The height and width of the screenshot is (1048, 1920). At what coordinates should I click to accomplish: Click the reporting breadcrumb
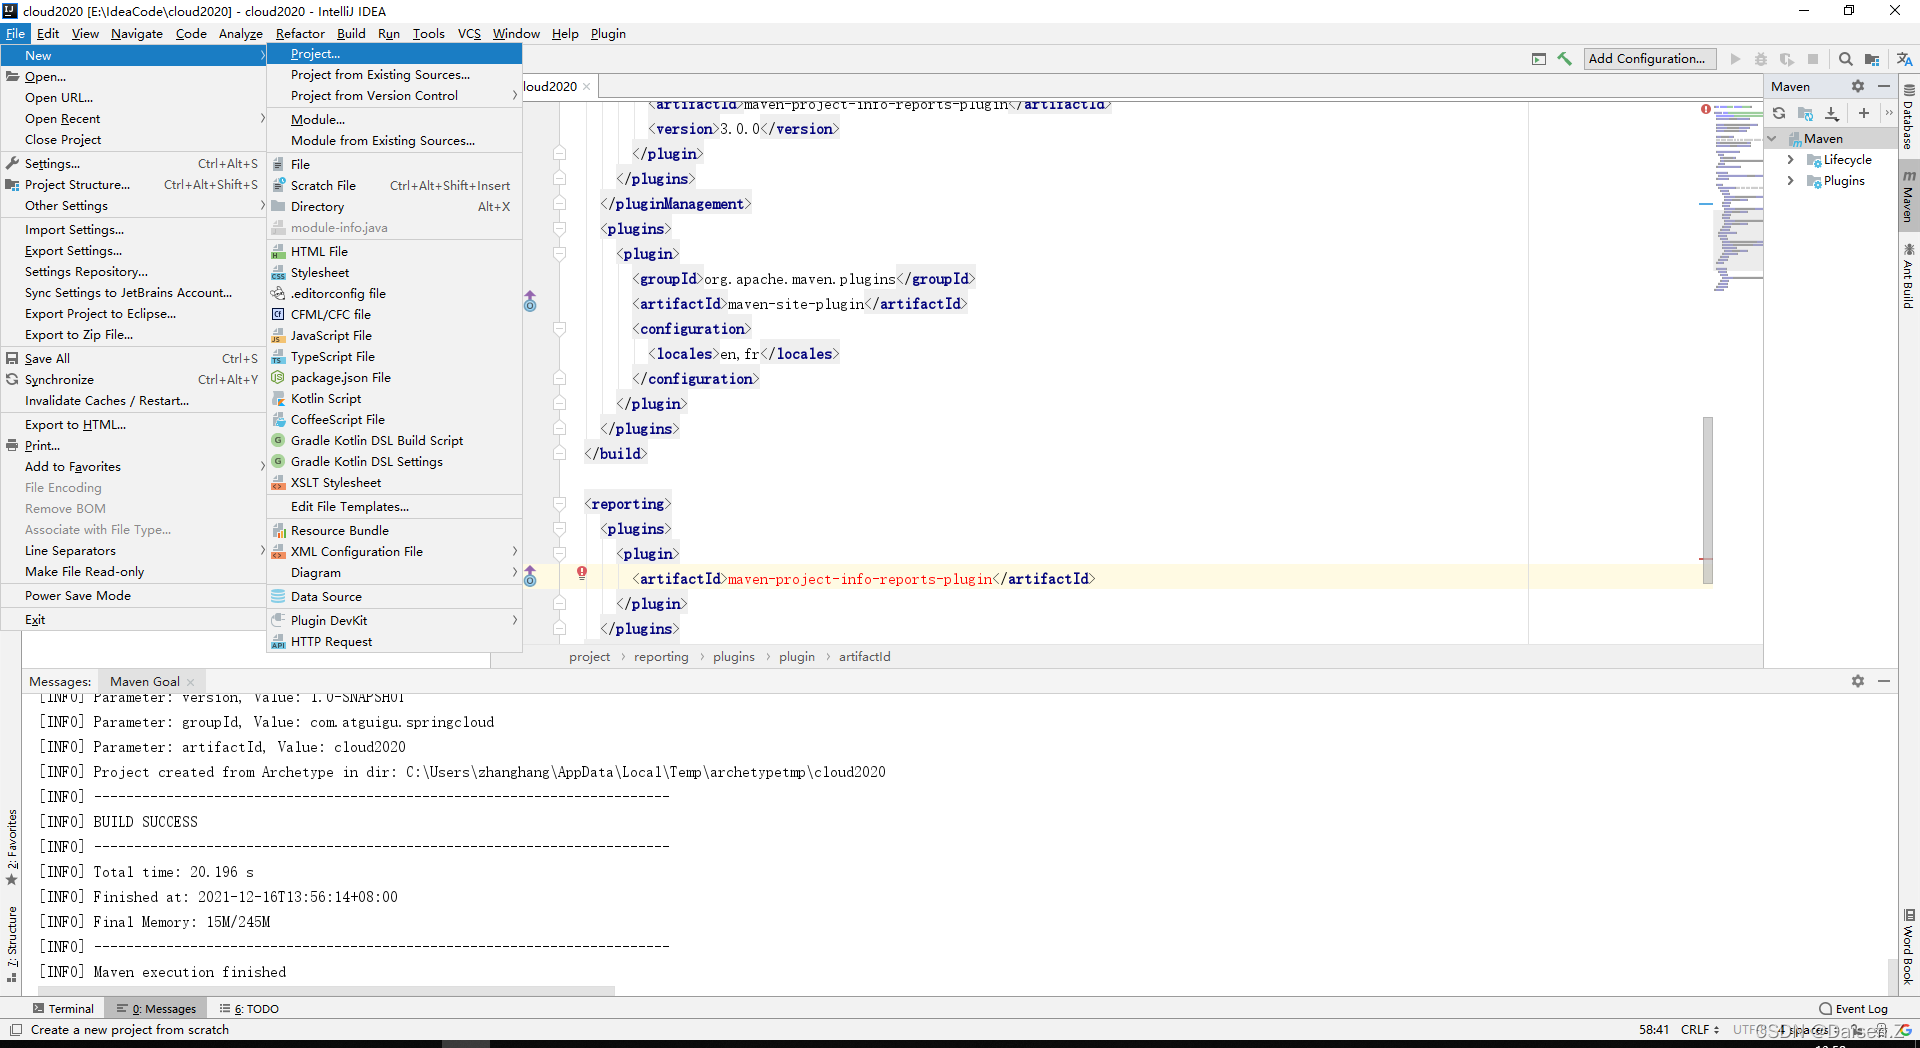tap(661, 657)
